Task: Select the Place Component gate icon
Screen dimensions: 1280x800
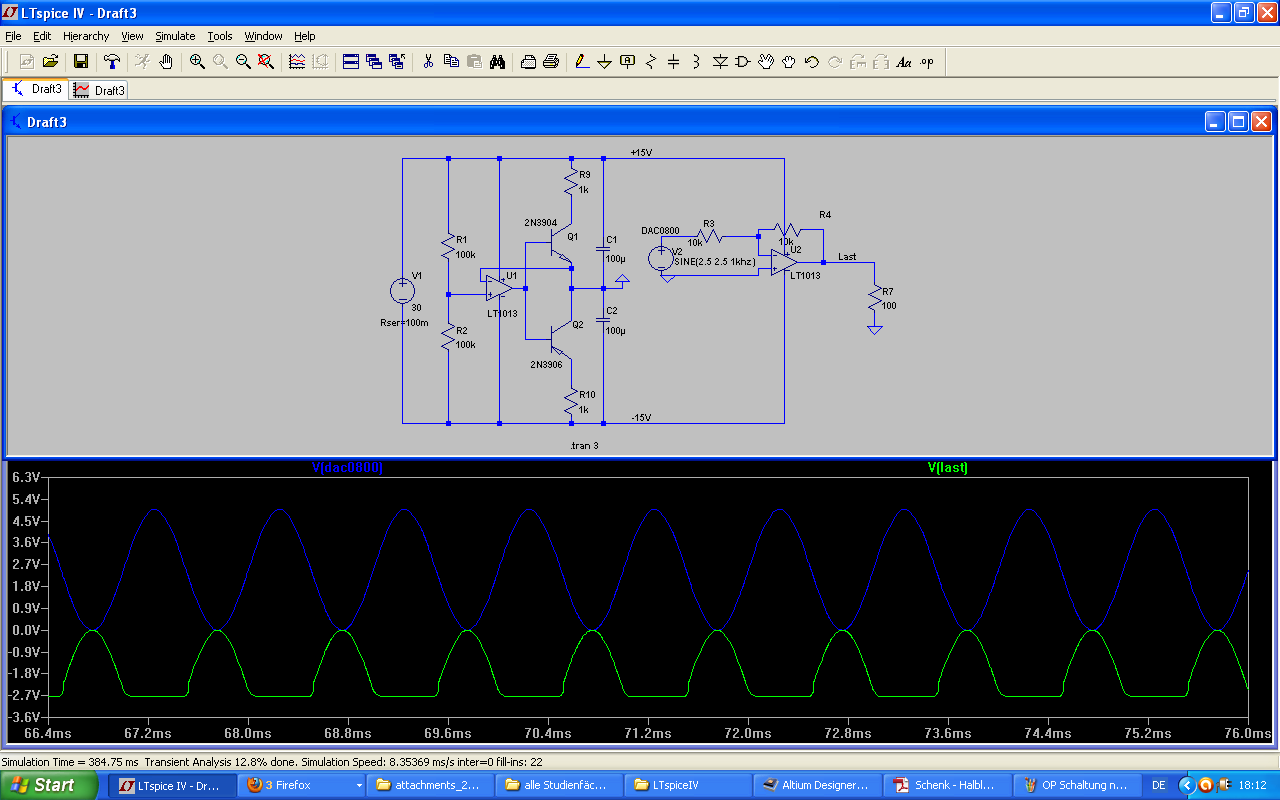Action: click(x=743, y=62)
